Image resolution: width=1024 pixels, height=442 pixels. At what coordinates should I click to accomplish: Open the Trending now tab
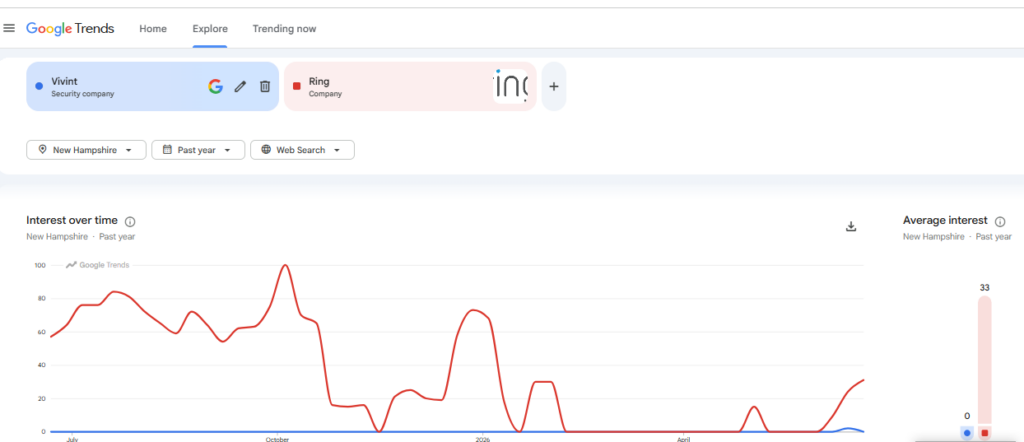pyautogui.click(x=284, y=29)
